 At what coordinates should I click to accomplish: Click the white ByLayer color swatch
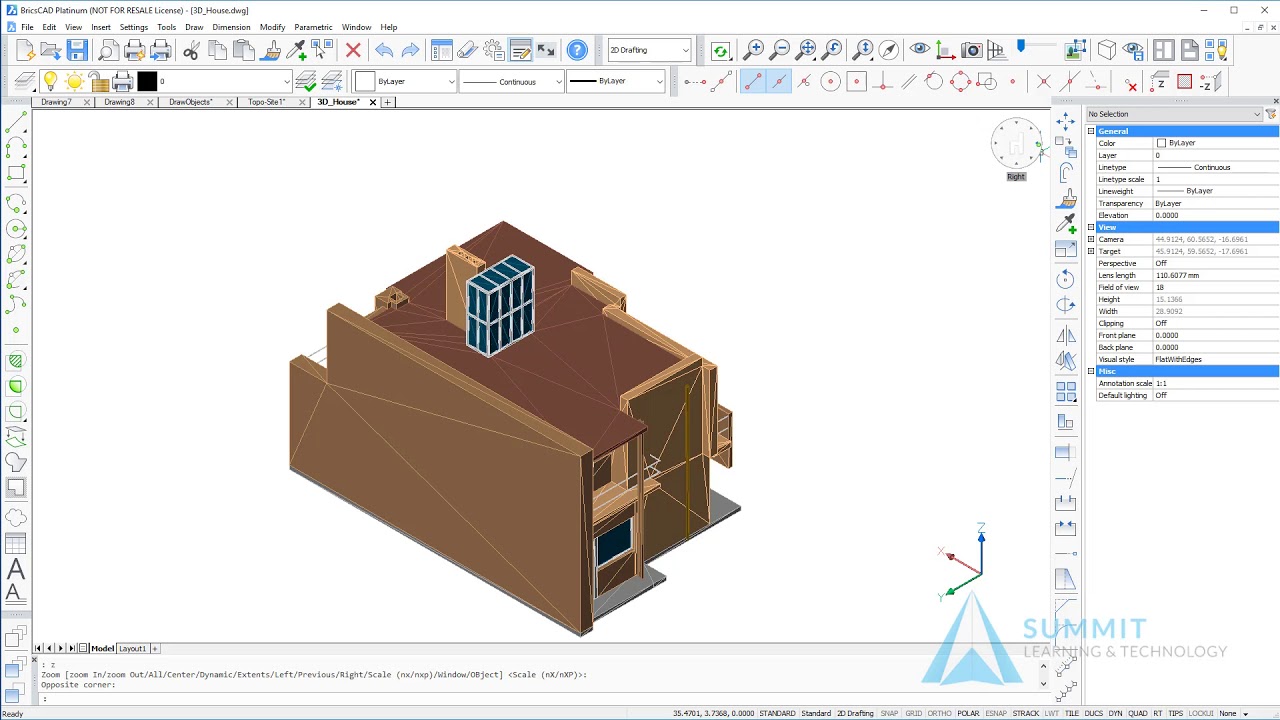365,81
